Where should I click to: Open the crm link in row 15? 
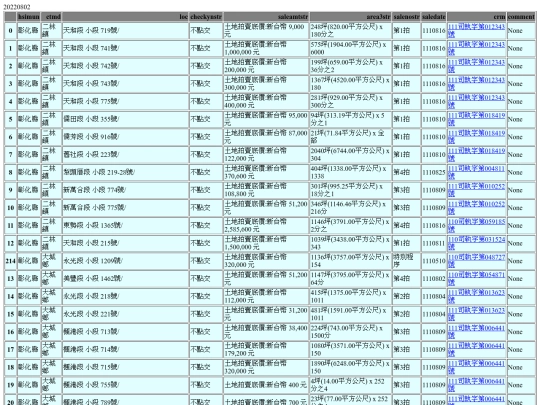(476, 314)
